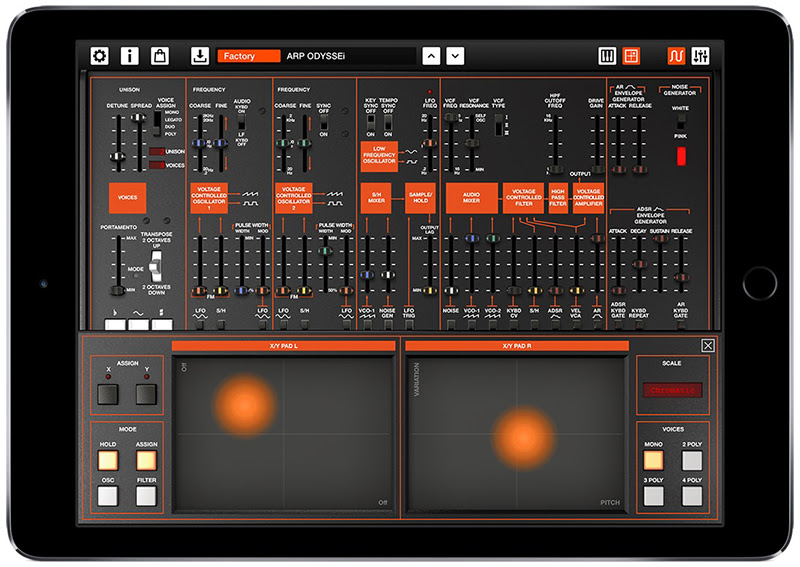The width and height of the screenshot is (800, 567).
Task: Toggle the Voice Assign mode switch
Action: (x=157, y=123)
